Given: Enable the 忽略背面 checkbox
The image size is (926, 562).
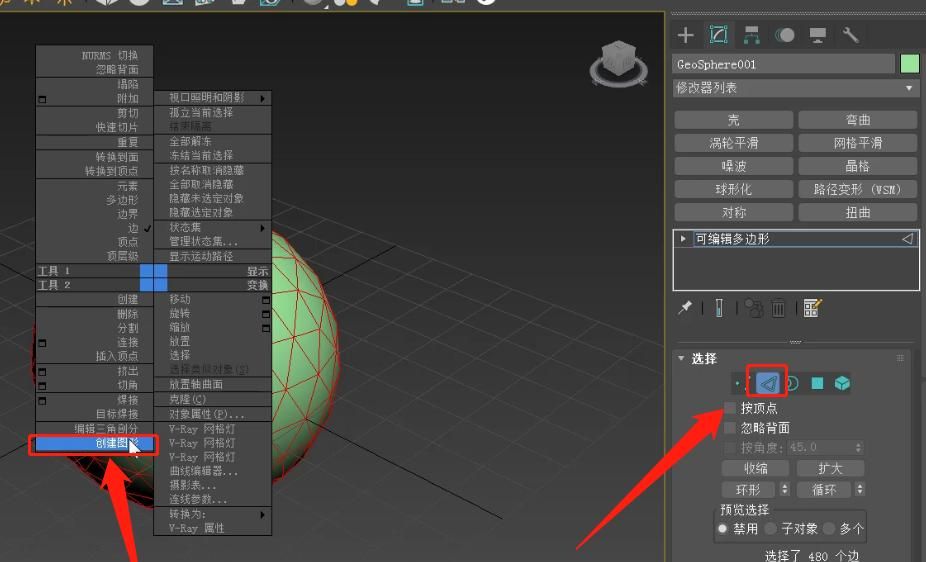Looking at the screenshot, I should click(x=731, y=427).
